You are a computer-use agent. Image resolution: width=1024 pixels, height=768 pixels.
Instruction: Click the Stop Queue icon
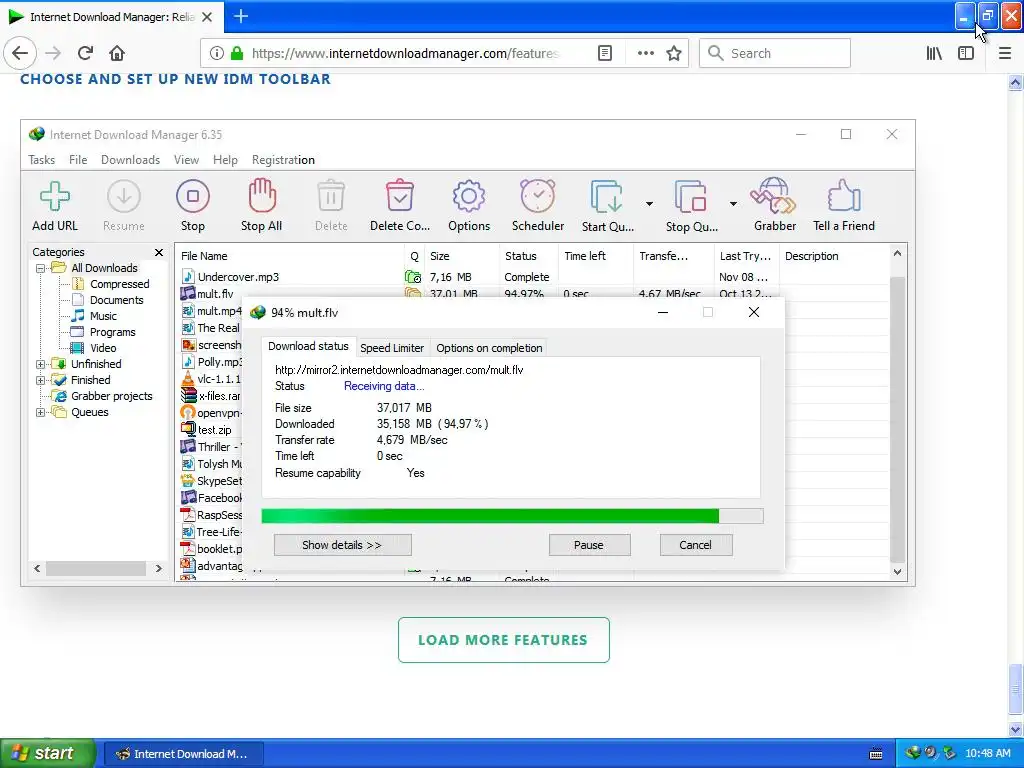click(690, 197)
